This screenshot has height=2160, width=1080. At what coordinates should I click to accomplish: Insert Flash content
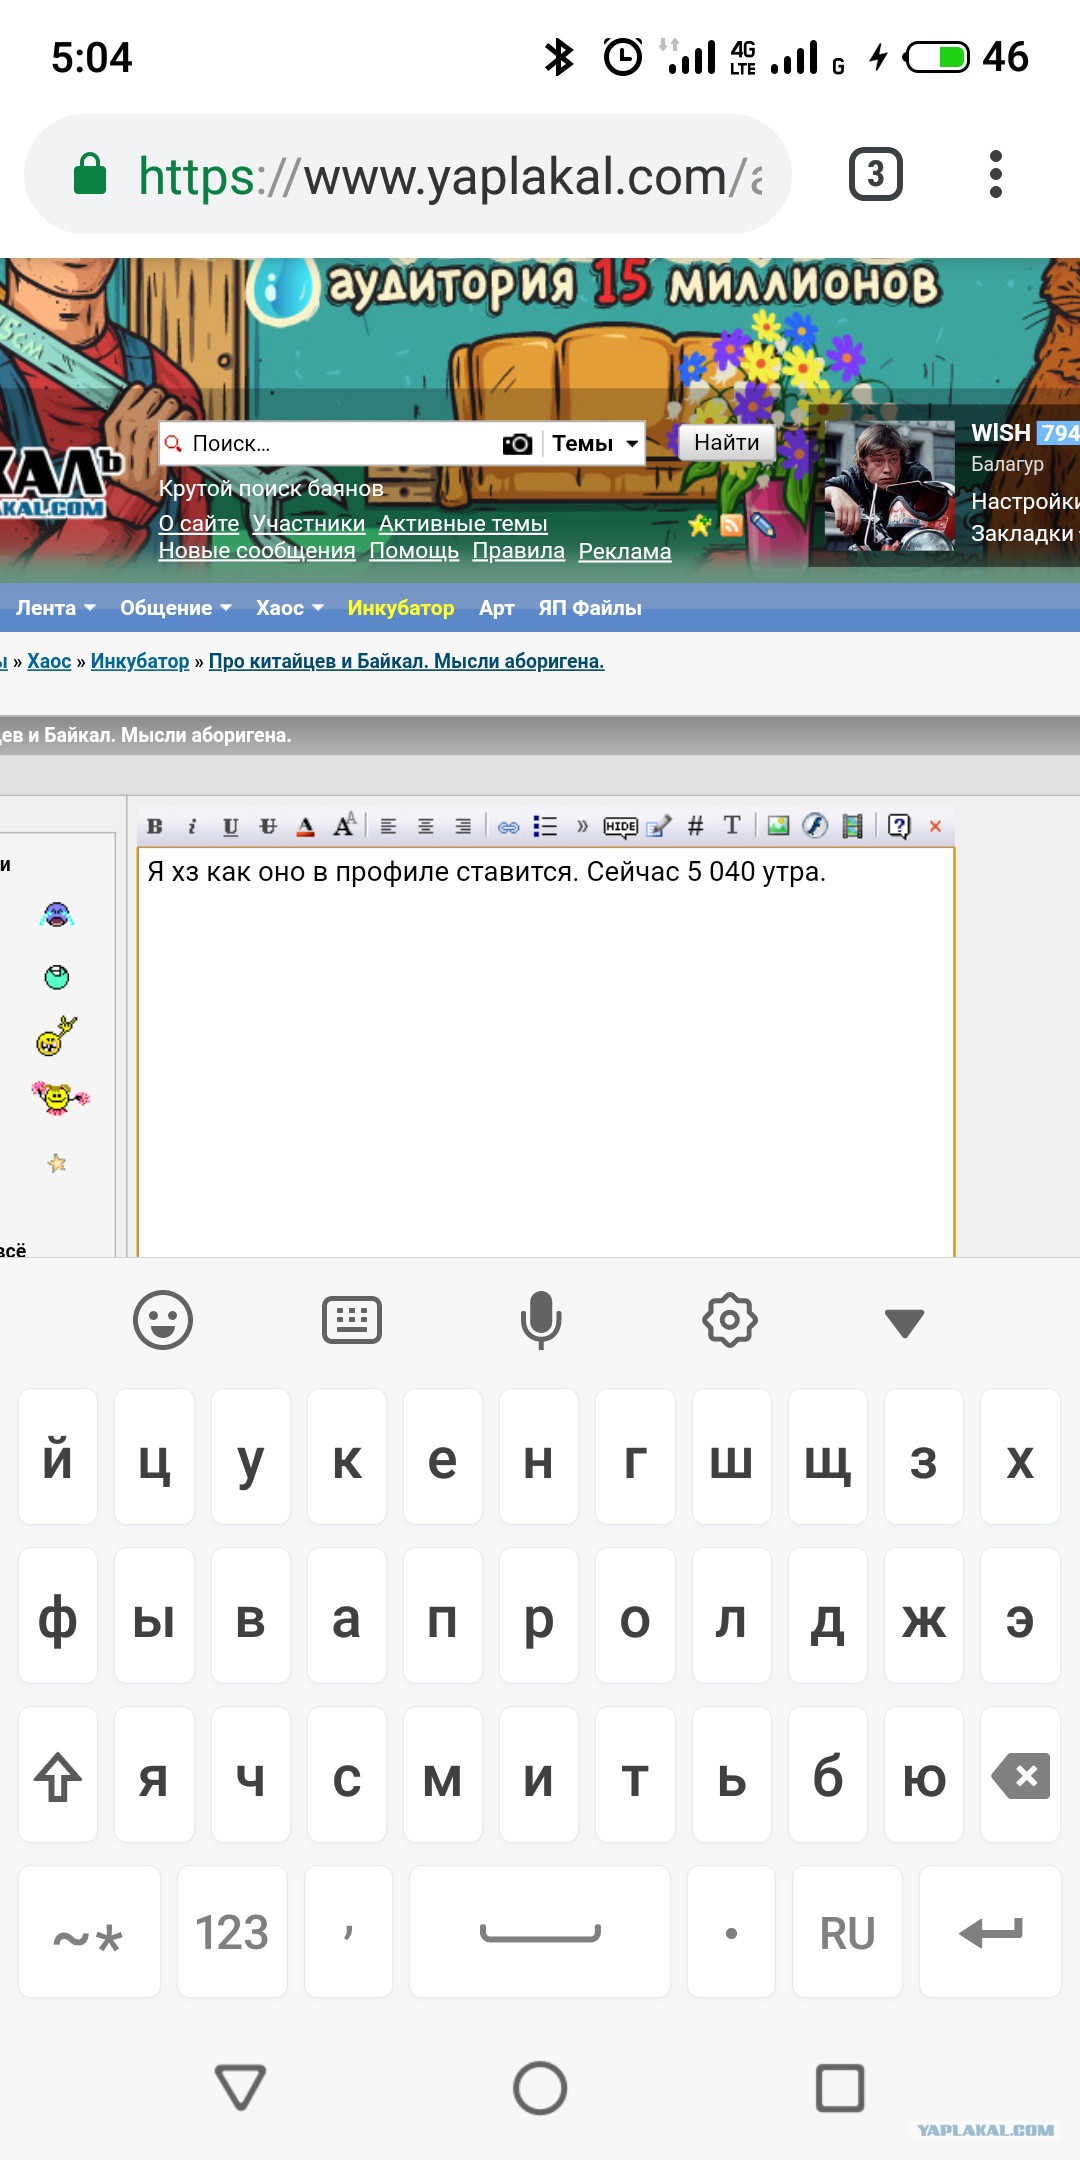click(816, 825)
